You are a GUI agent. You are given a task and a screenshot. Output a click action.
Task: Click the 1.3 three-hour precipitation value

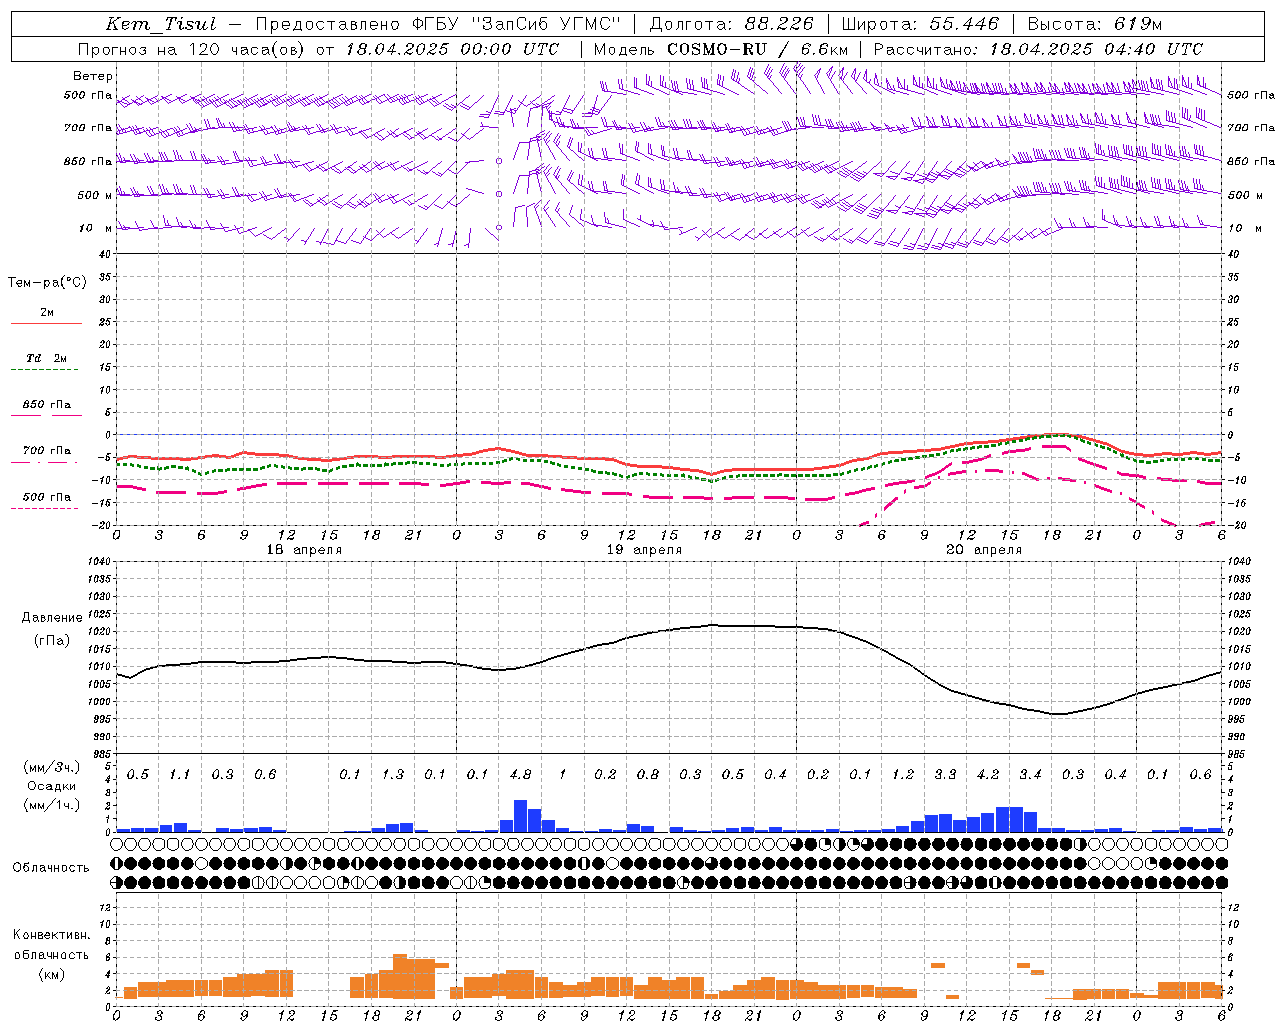[393, 775]
